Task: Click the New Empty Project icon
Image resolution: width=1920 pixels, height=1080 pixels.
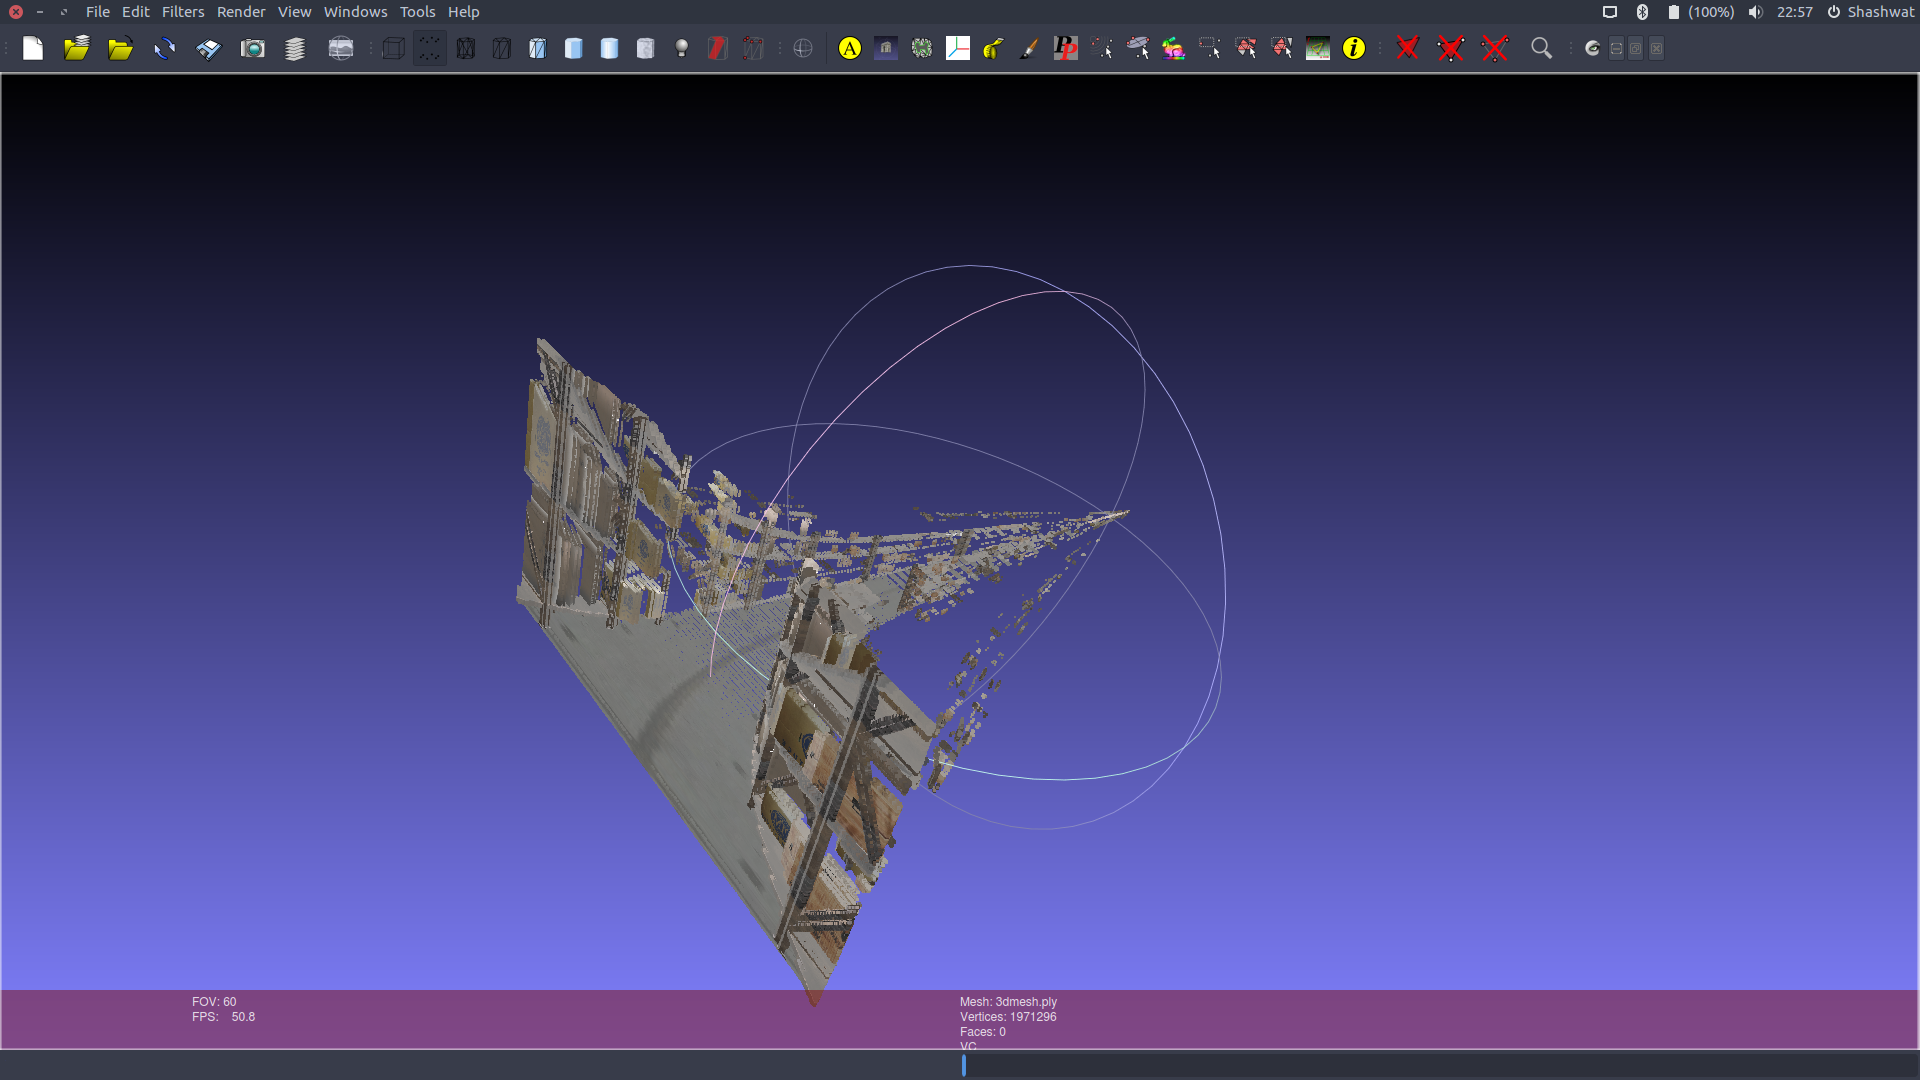Action: tap(33, 48)
